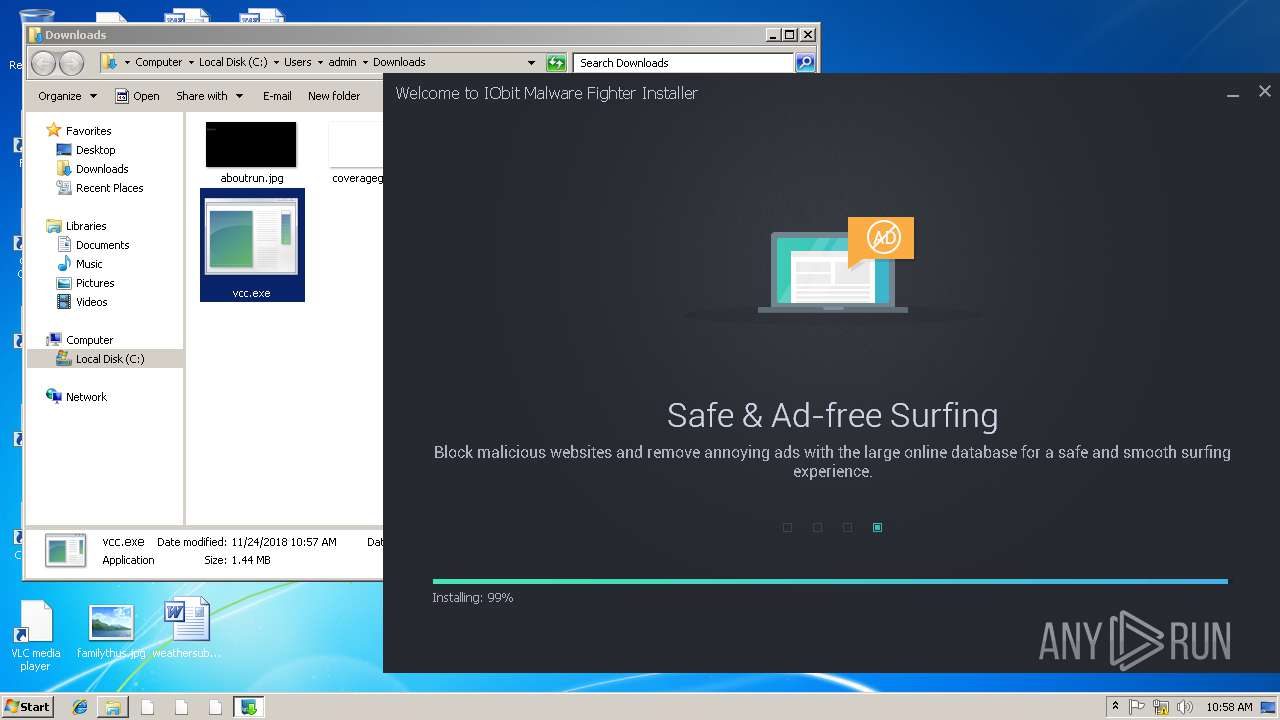Click the vcc.exe preview icon in details pane
Screen dimensions: 1280x720
tap(66, 550)
